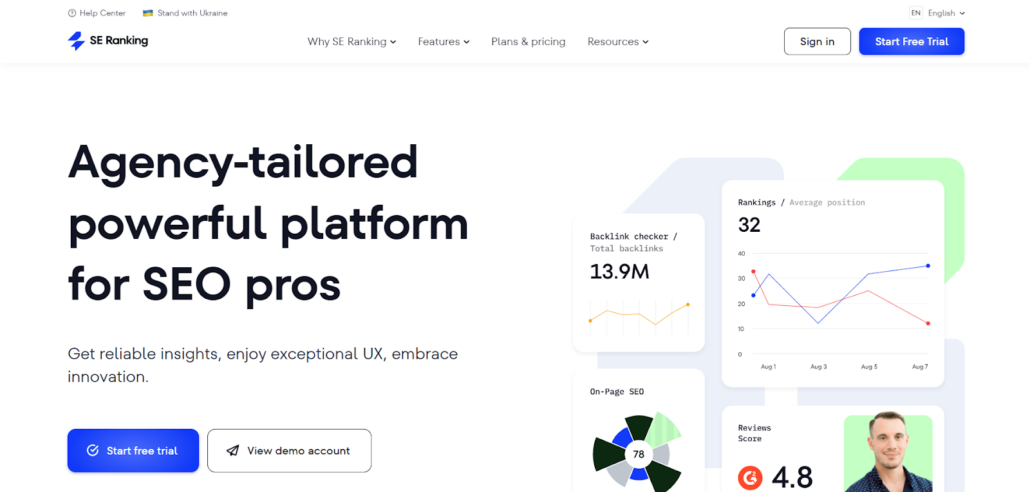The image size is (1030, 492).
Task: Click the Aug 7 label on rankings chart
Action: [920, 367]
